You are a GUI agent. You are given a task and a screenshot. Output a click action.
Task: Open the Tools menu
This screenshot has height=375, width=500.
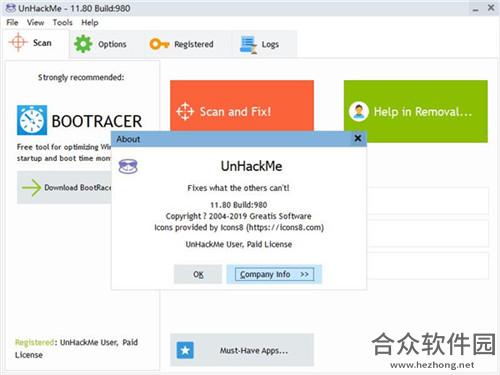coord(62,23)
